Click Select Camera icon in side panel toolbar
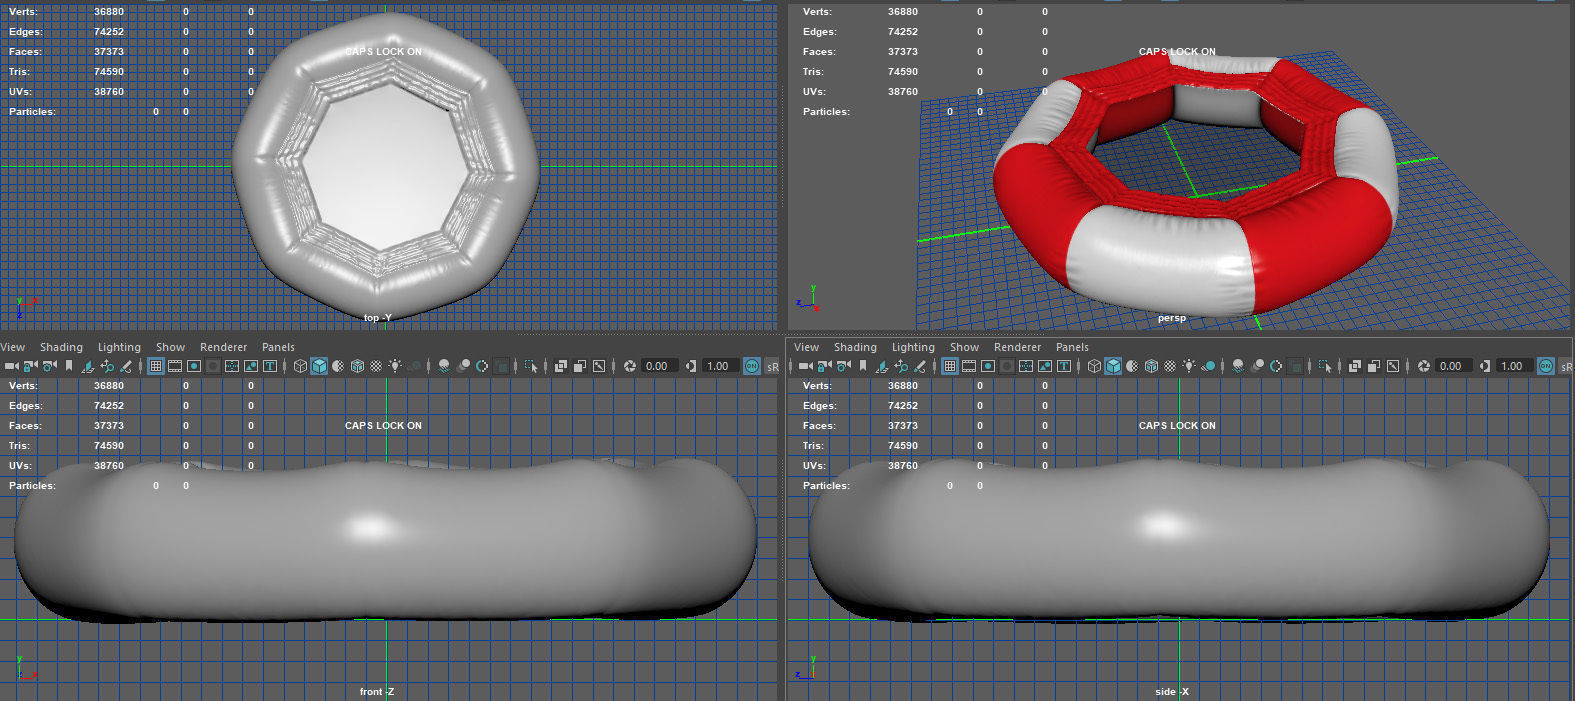1575x701 pixels. pos(805,366)
